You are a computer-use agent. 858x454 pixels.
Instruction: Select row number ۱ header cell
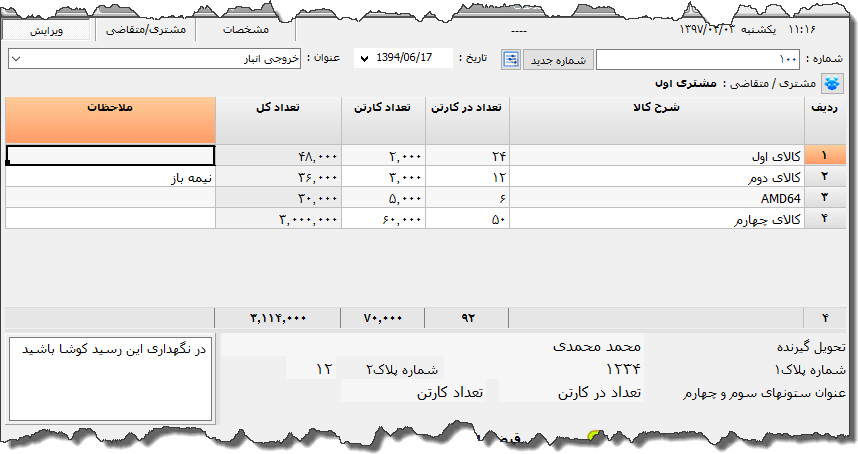coord(825,156)
